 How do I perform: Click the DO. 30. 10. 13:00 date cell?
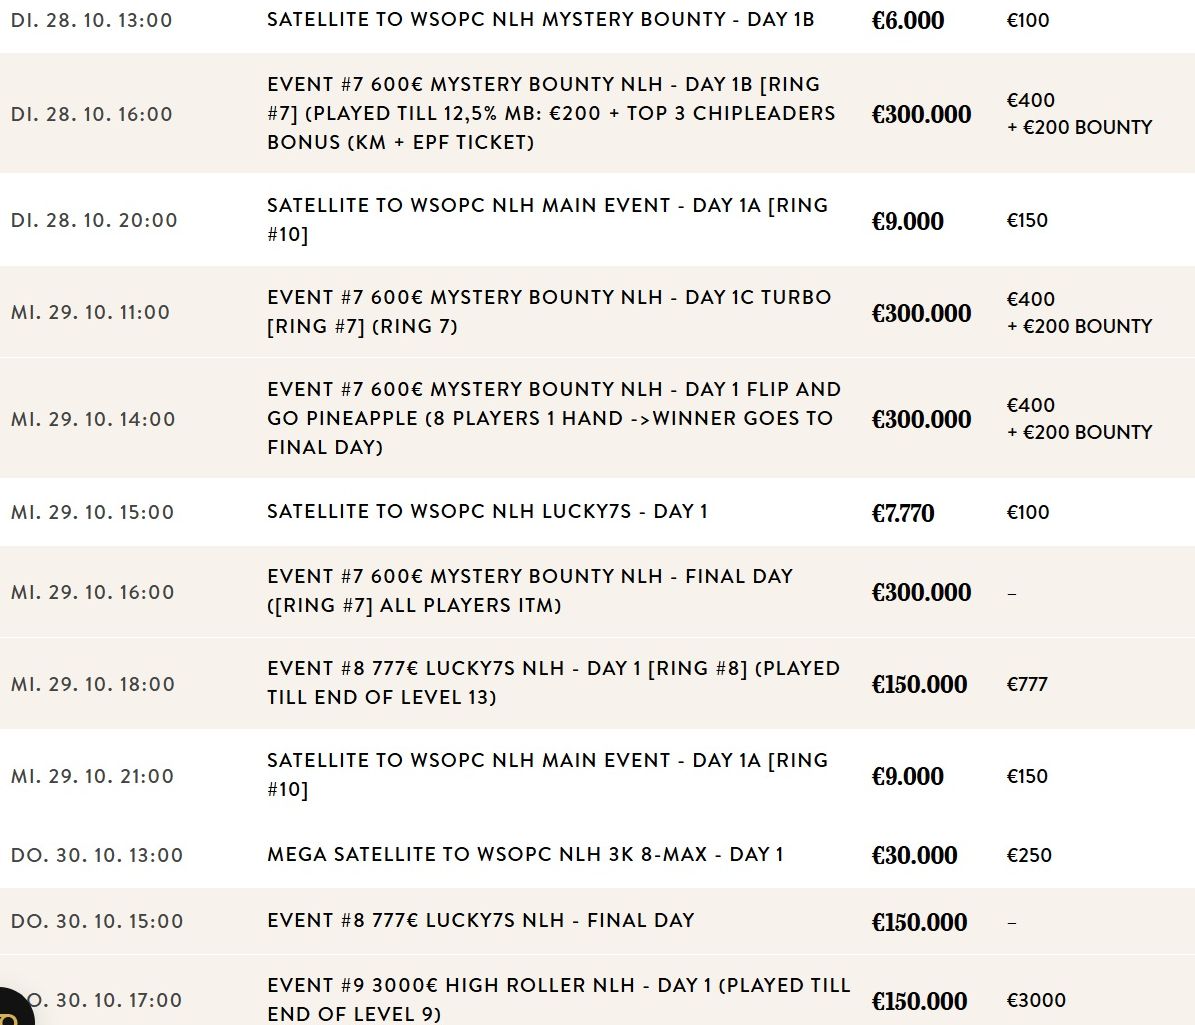pos(97,855)
